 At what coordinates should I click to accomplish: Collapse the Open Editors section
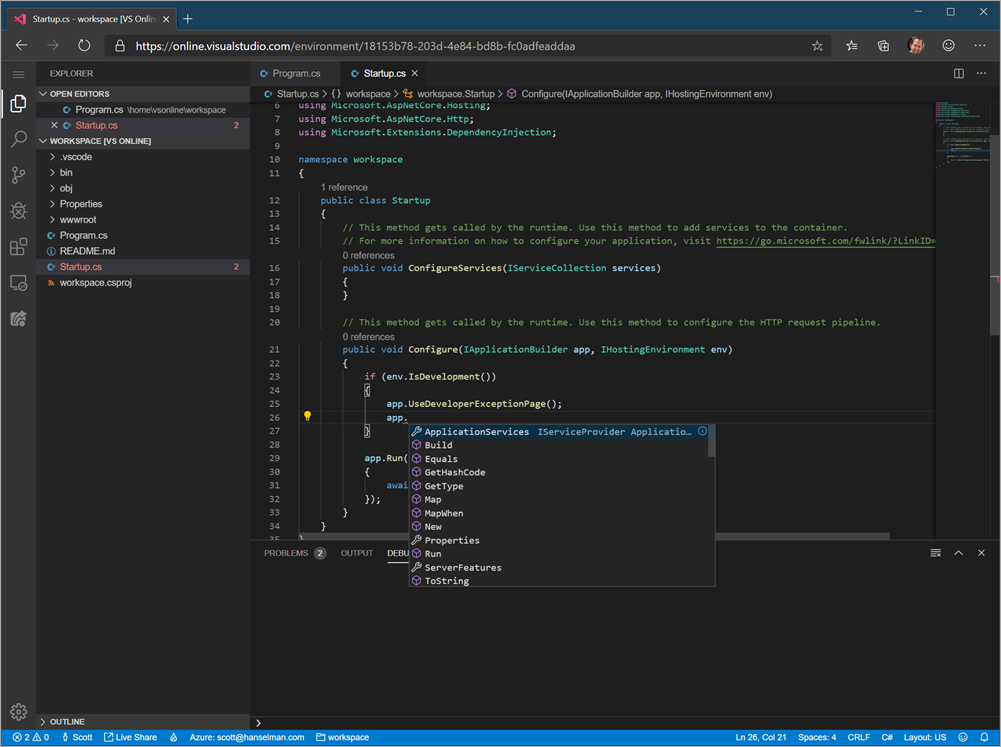coord(142,94)
